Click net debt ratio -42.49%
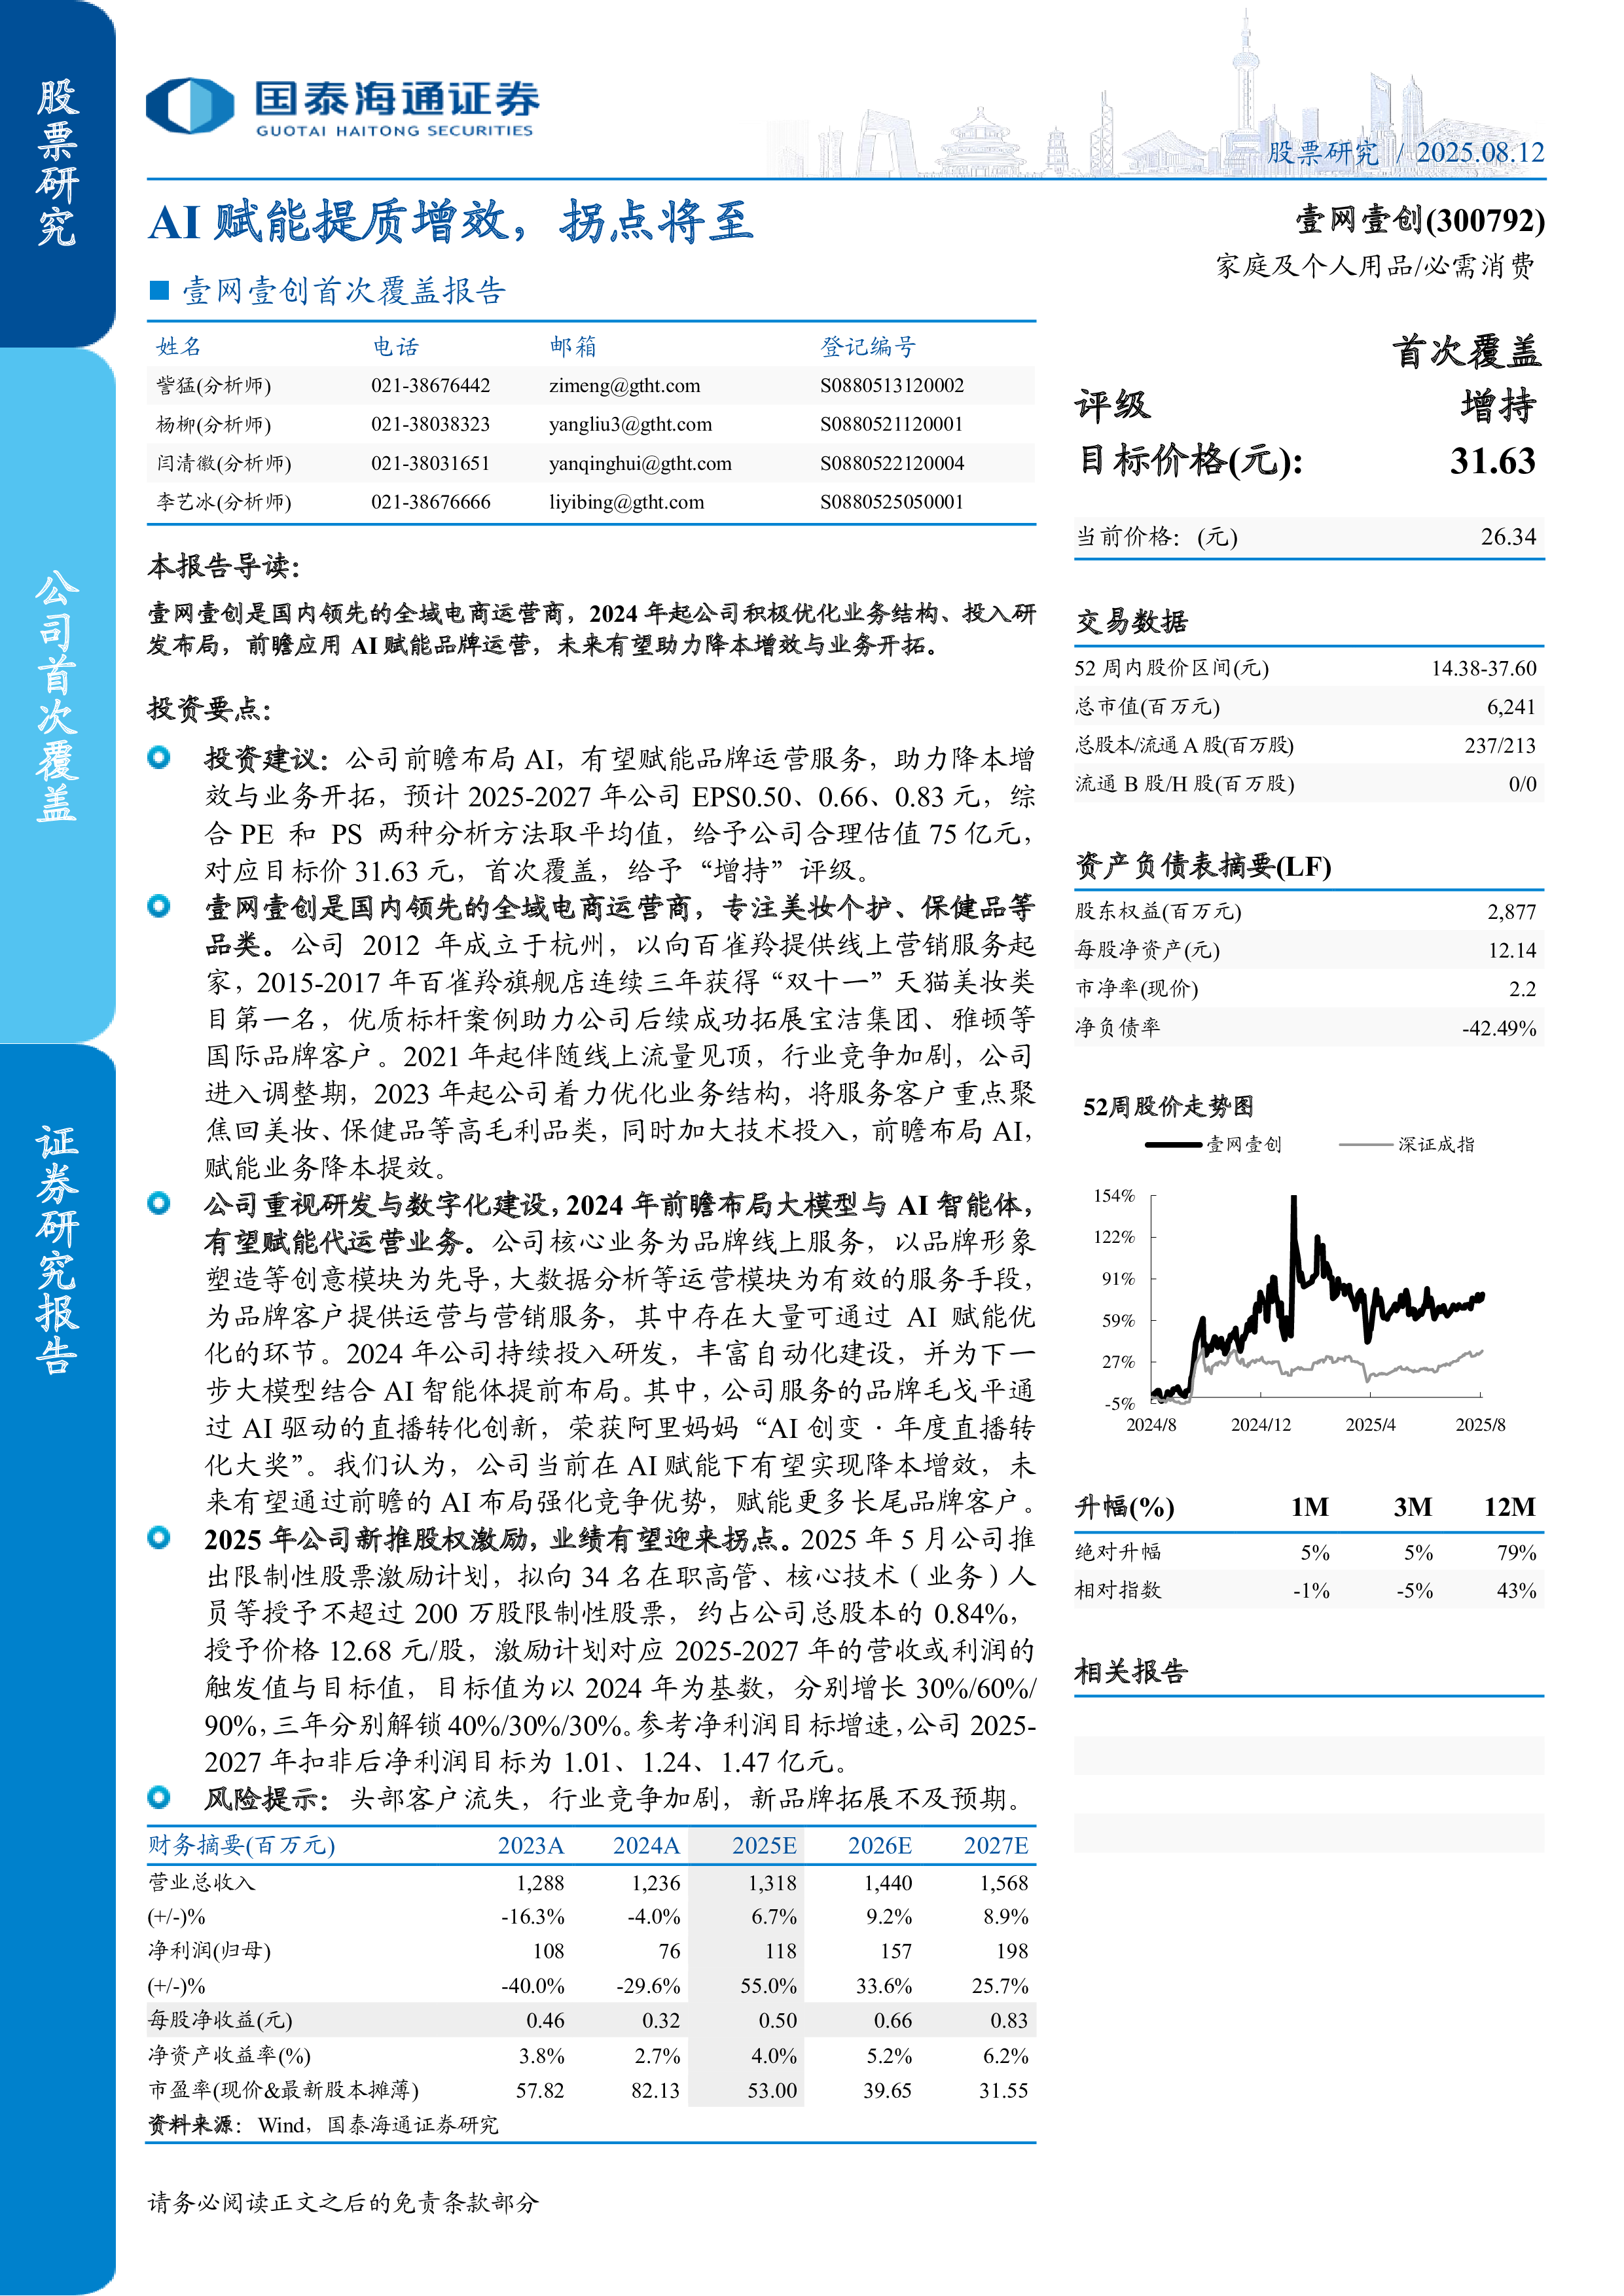 pos(1498,1028)
